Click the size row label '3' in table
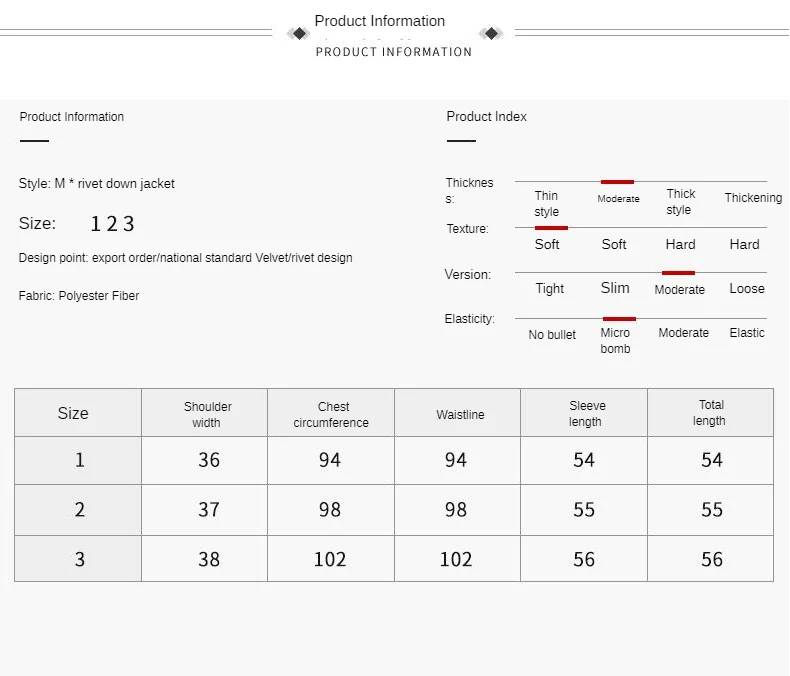This screenshot has height=676, width=790. 78,559
